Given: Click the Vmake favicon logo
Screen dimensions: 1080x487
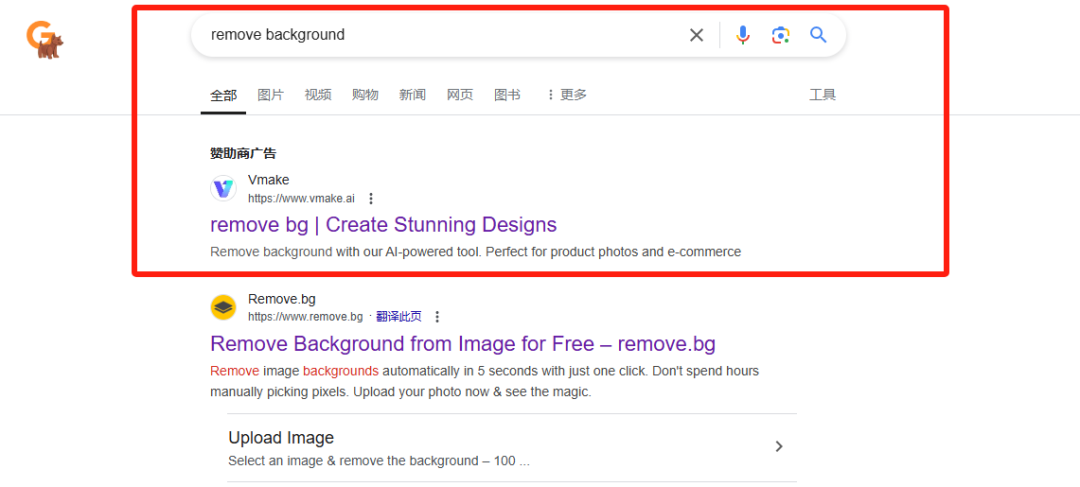Looking at the screenshot, I should pos(223,189).
